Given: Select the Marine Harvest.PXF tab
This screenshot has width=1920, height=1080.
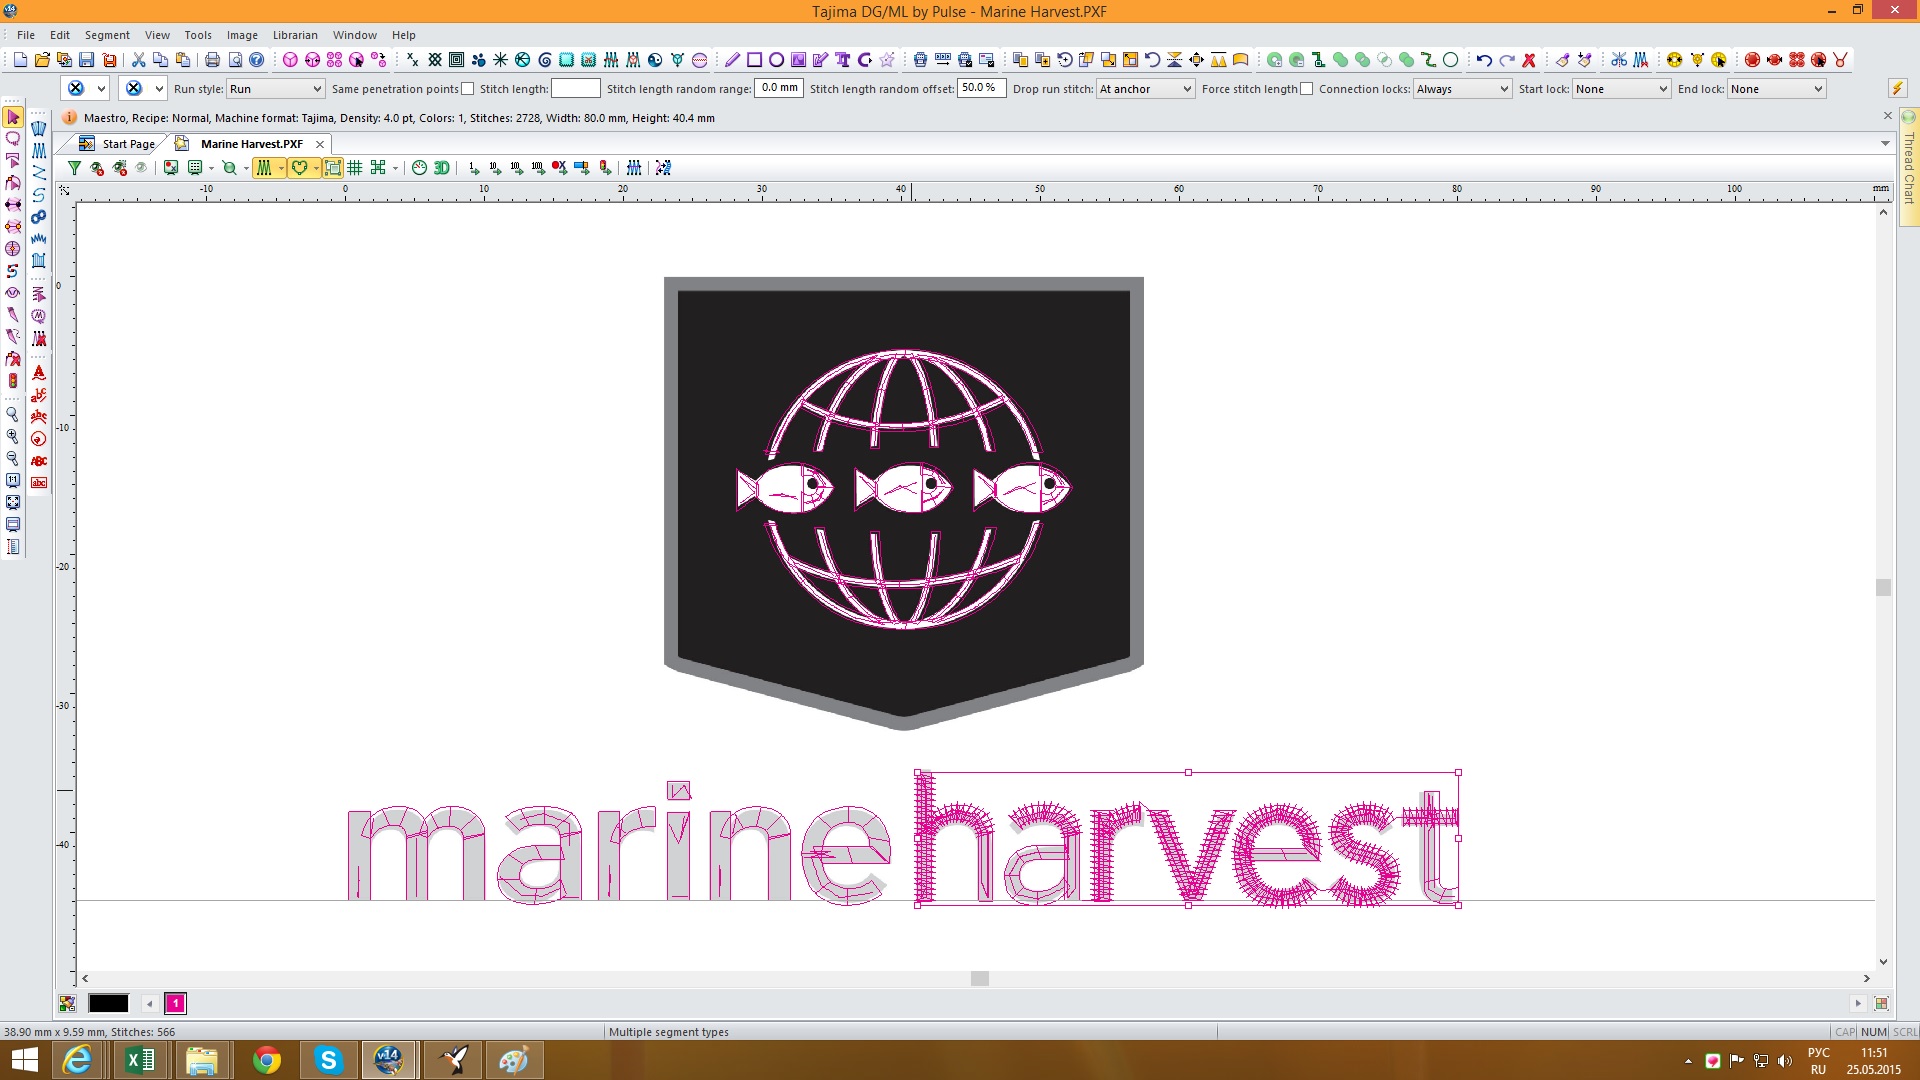Looking at the screenshot, I should [251, 144].
